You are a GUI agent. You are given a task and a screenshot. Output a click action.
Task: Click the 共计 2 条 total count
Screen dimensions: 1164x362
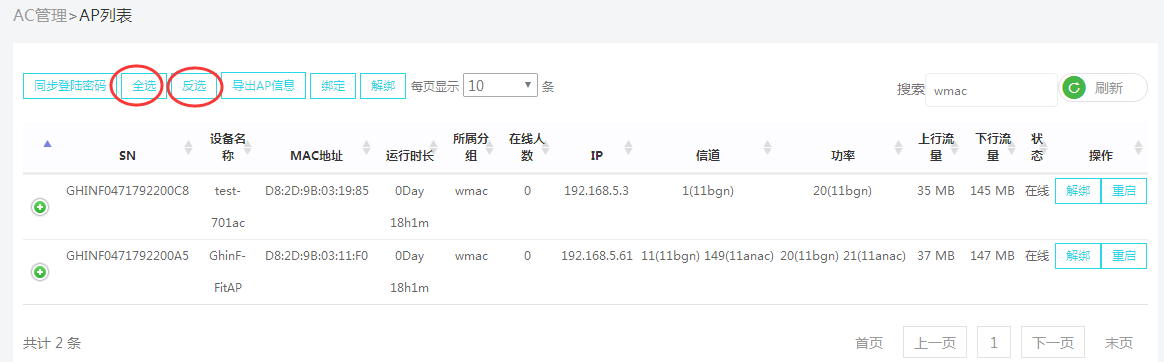[52, 343]
